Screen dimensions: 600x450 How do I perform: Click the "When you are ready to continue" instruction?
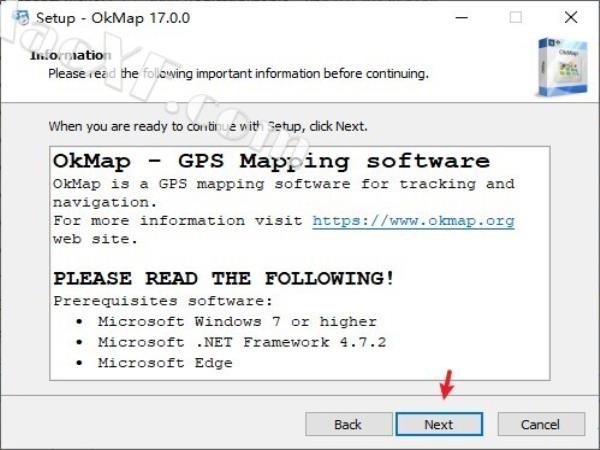coord(208,127)
